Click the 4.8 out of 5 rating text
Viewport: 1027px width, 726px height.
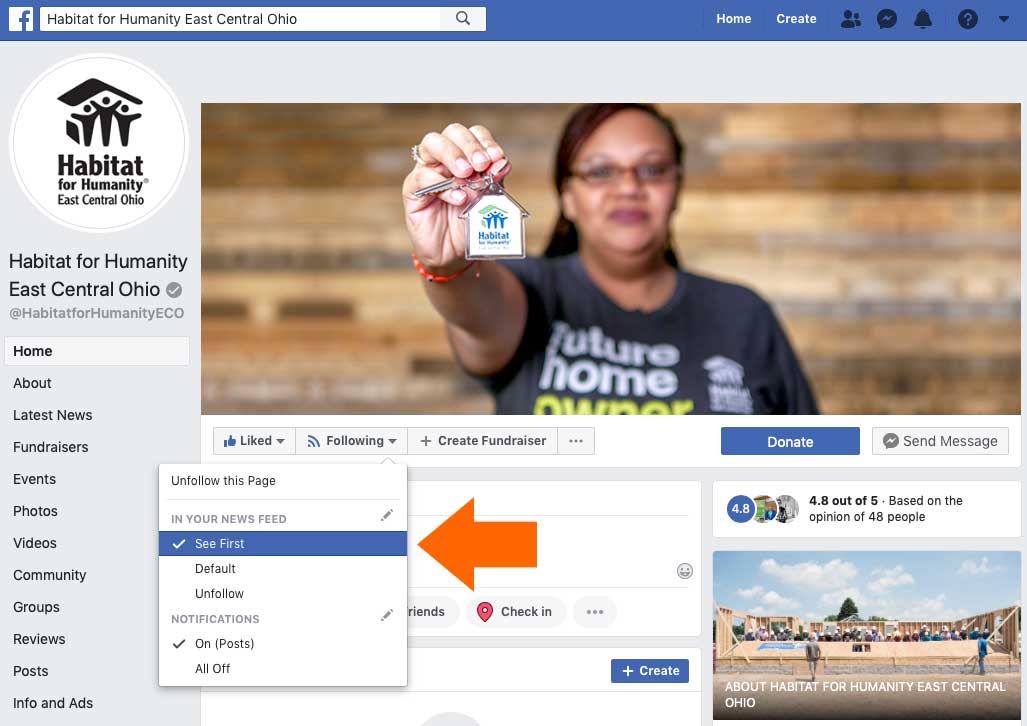(x=843, y=501)
